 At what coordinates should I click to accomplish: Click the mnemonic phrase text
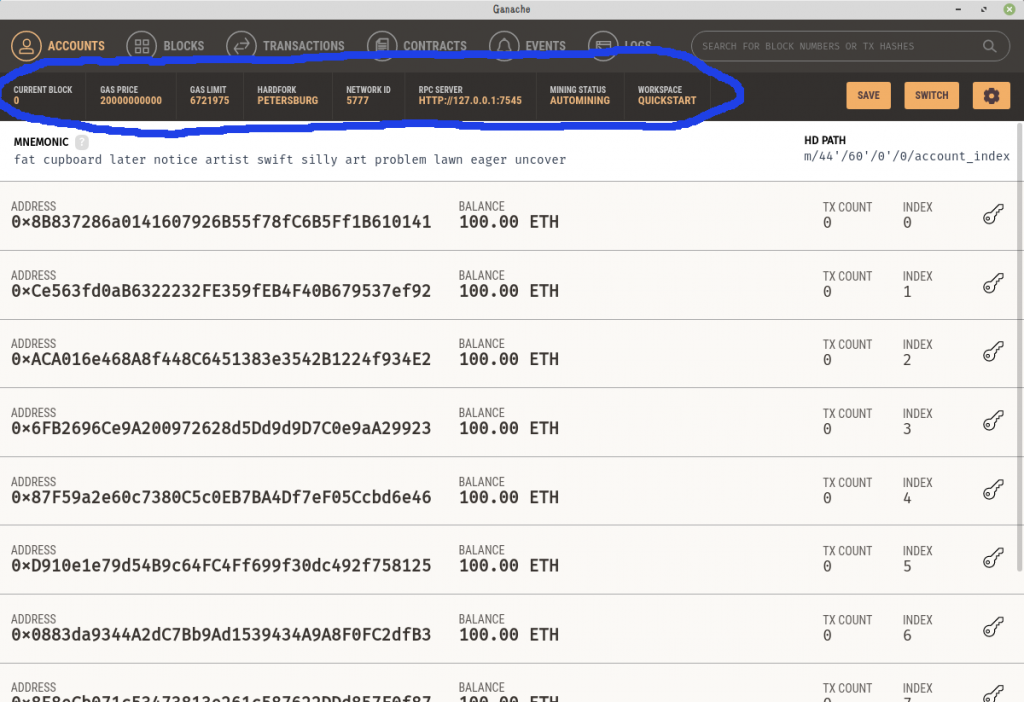(290, 160)
